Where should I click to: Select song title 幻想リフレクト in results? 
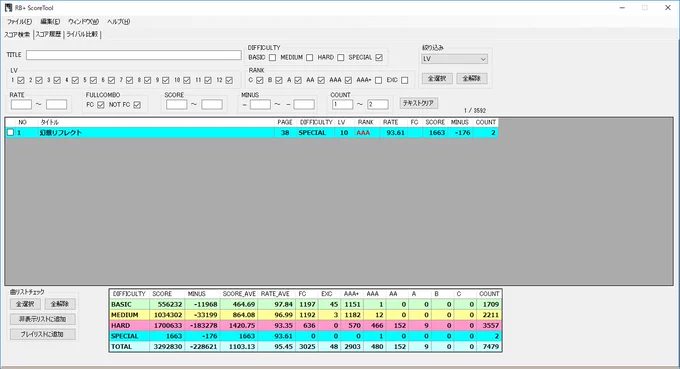(x=61, y=133)
